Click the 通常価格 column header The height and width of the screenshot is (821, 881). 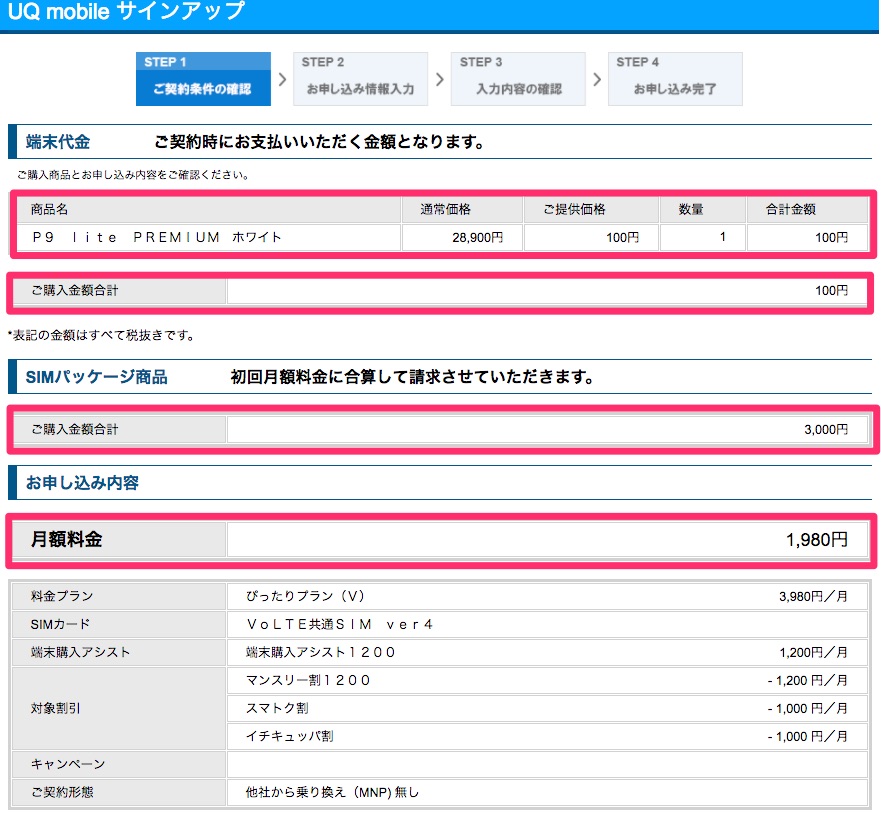coord(462,210)
